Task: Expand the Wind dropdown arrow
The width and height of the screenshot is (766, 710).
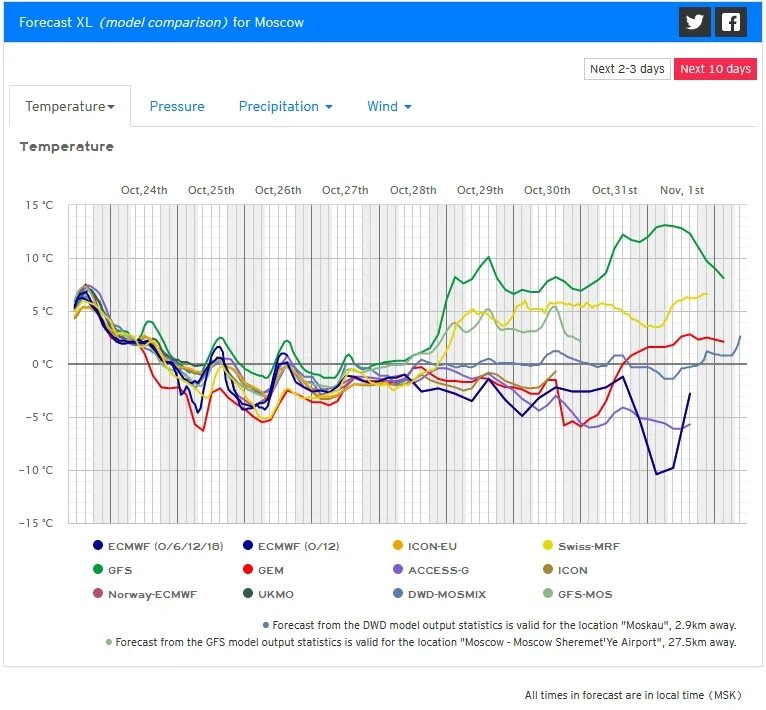Action: point(408,107)
